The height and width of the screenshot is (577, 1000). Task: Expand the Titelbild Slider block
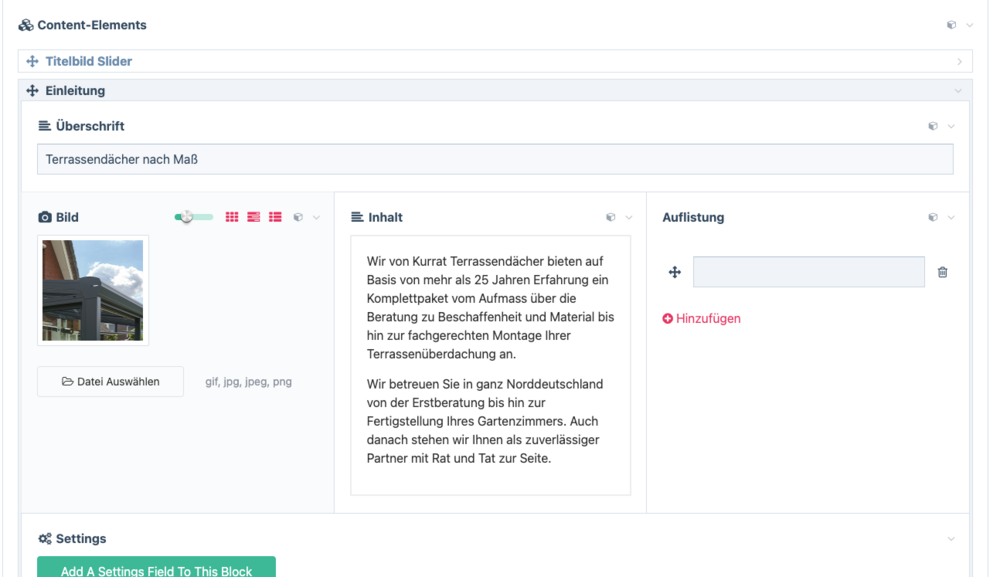(x=959, y=62)
